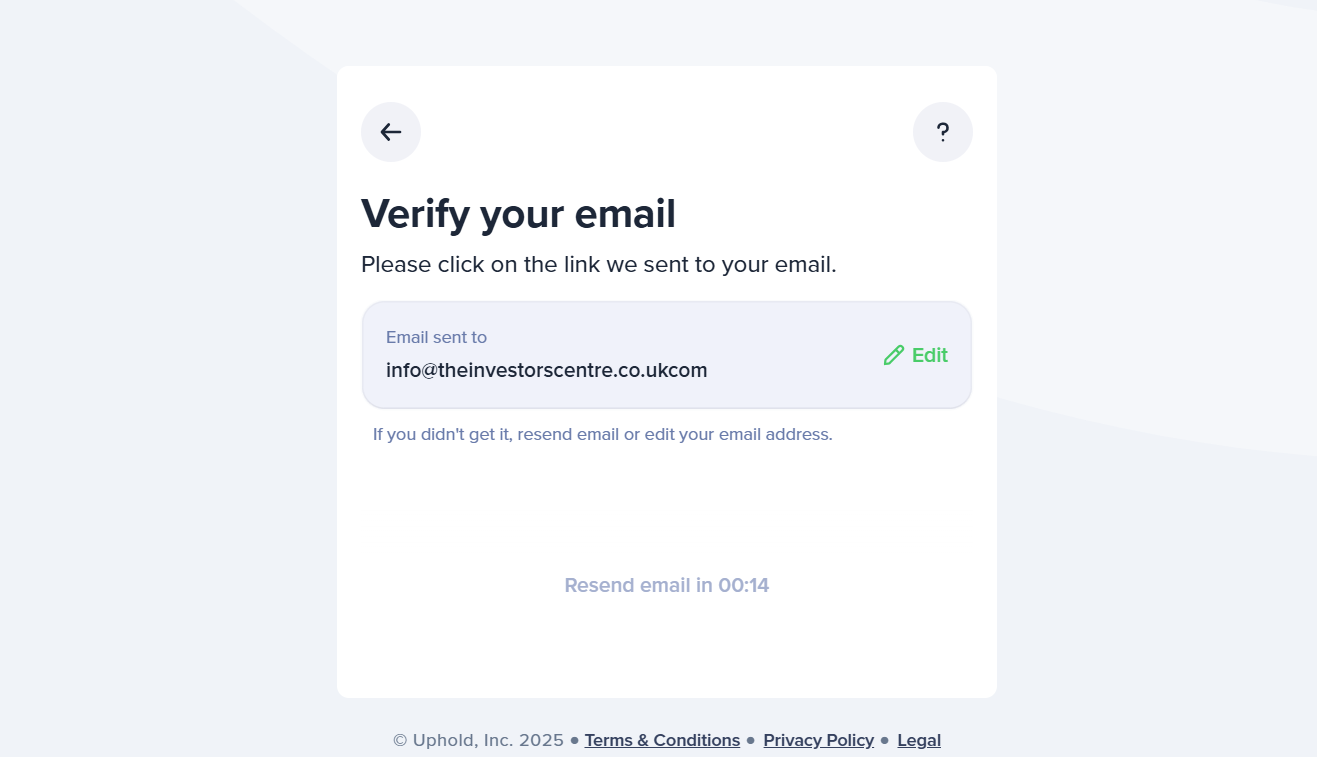This screenshot has width=1317, height=757.
Task: Click the 'Please click on the link' instruction
Action: (x=599, y=265)
